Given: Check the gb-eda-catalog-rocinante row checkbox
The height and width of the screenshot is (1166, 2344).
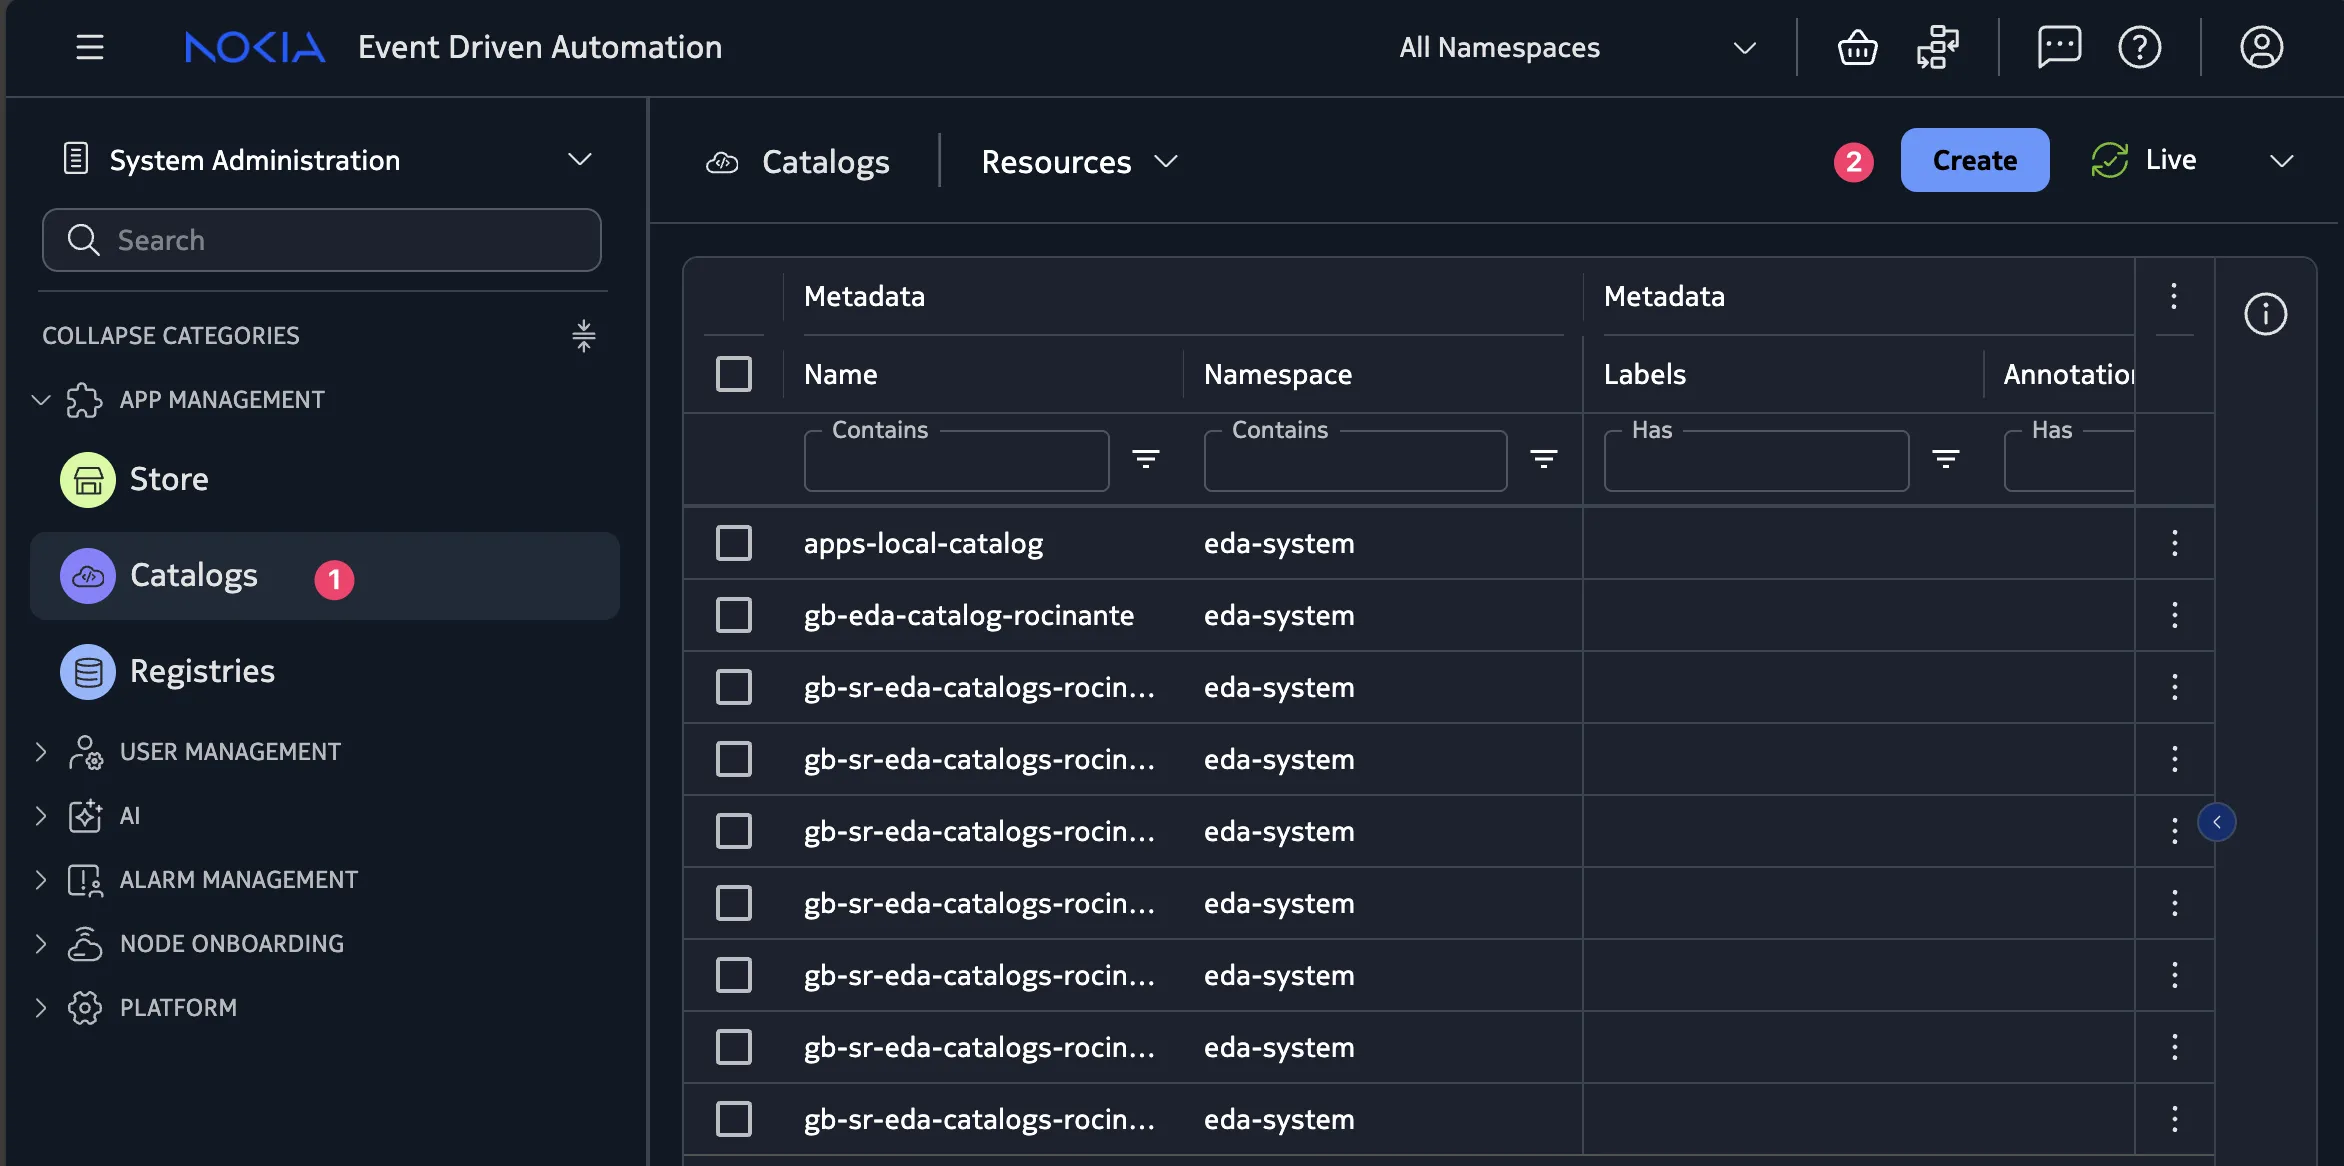Looking at the screenshot, I should tap(734, 615).
